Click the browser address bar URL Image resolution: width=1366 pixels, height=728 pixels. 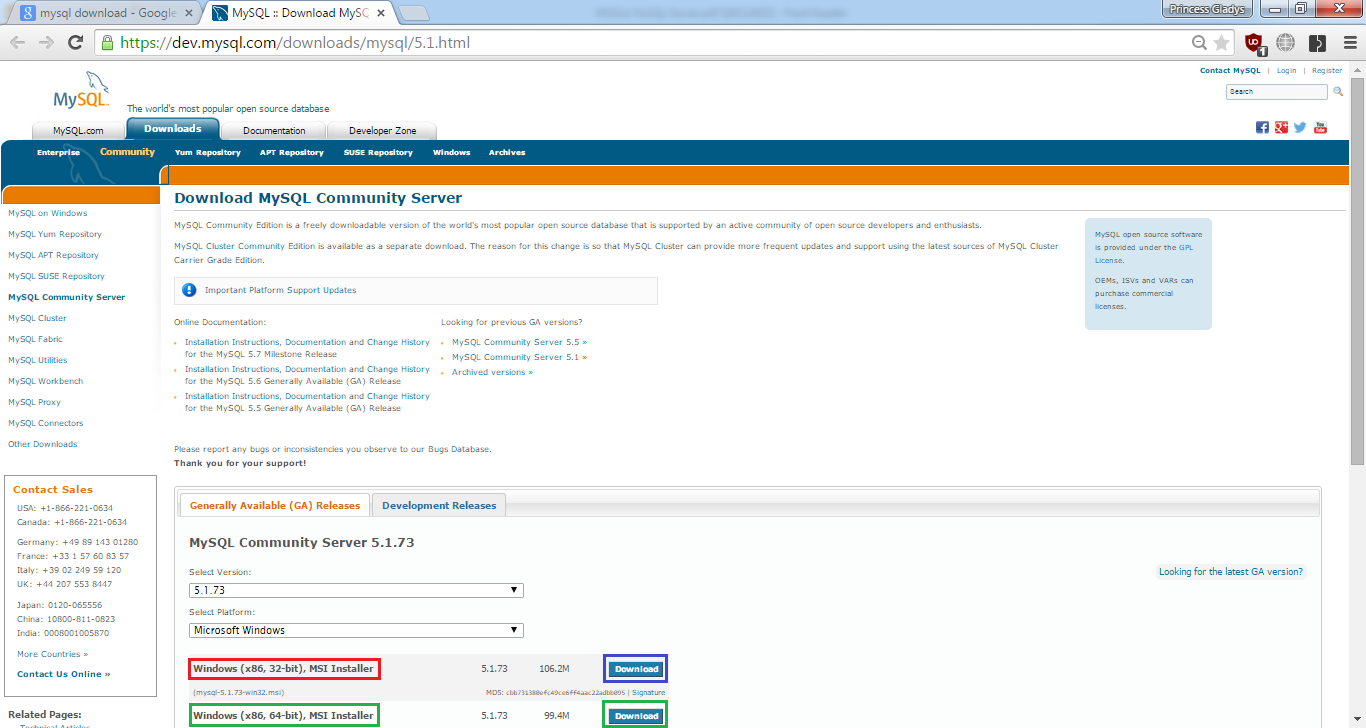click(x=295, y=43)
